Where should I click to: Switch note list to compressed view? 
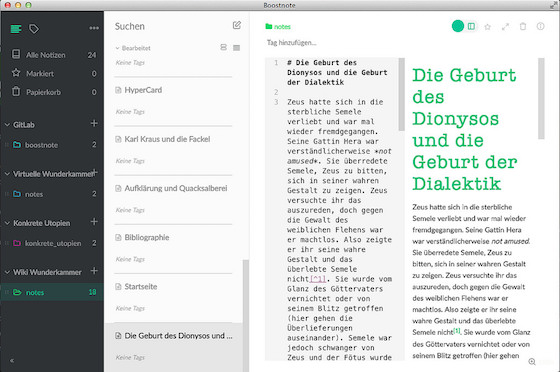(236, 47)
